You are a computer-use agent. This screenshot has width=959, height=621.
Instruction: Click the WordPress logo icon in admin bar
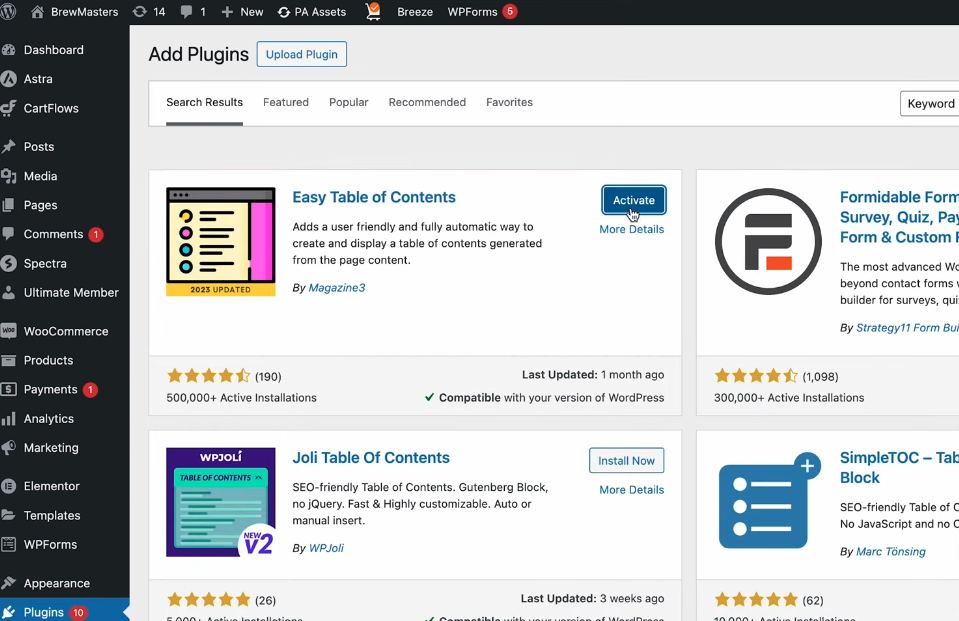point(11,12)
